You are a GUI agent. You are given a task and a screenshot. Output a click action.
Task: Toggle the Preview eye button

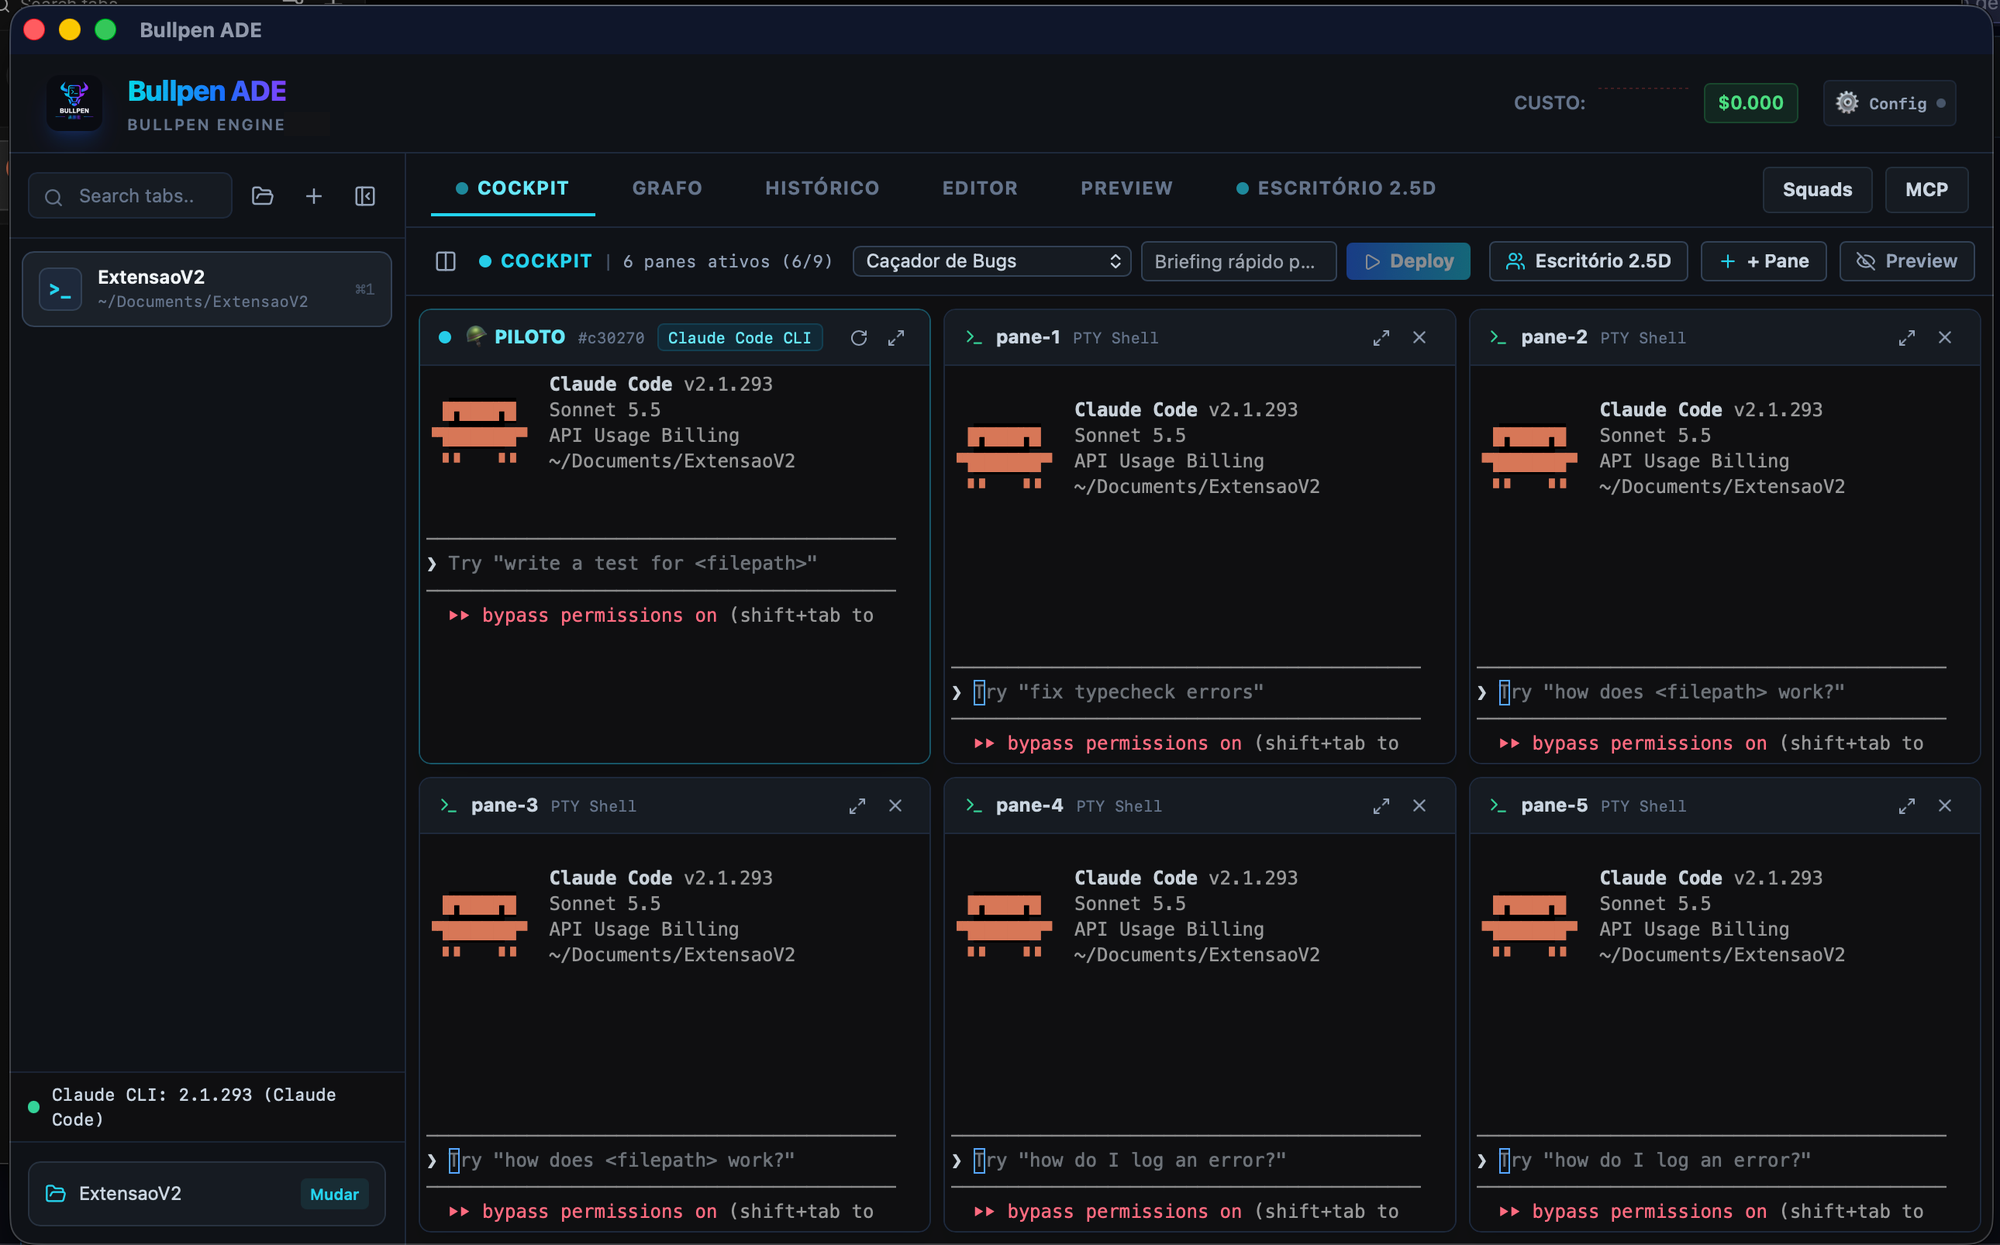click(1907, 261)
